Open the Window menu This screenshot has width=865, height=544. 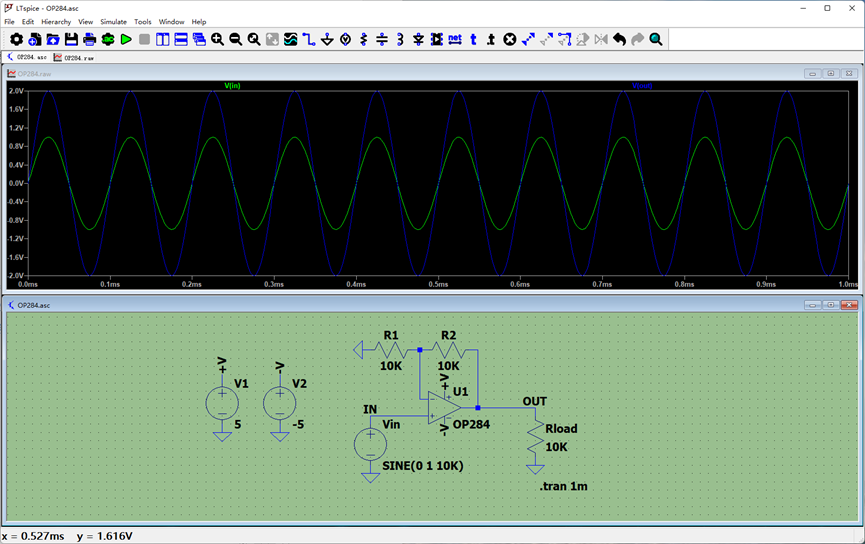(x=171, y=22)
